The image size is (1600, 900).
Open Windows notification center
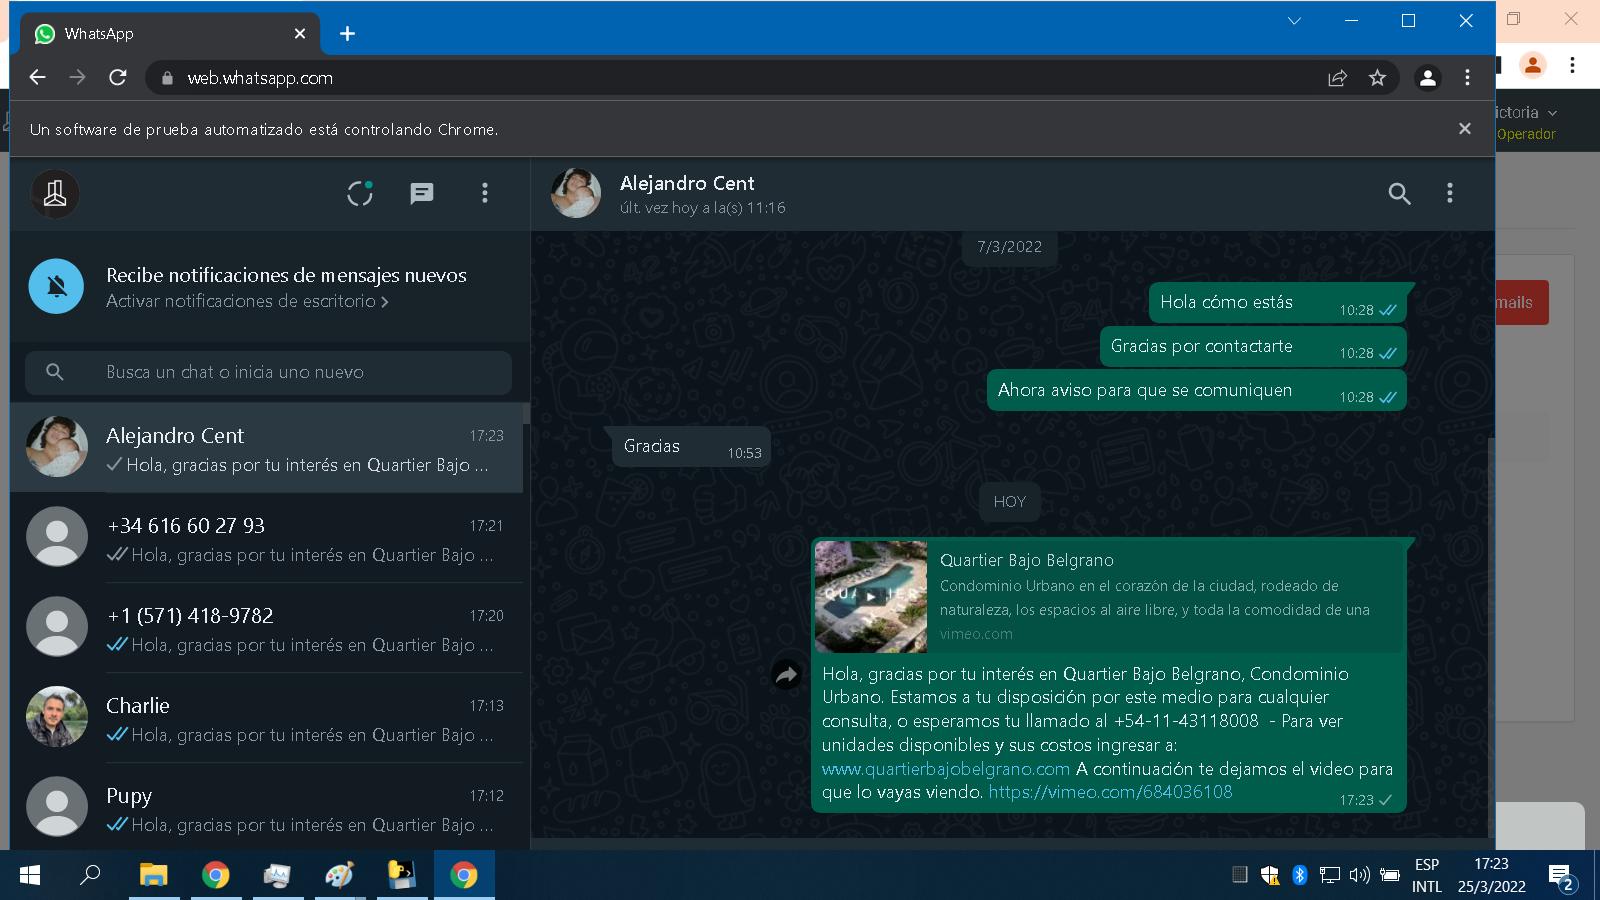pyautogui.click(x=1562, y=878)
